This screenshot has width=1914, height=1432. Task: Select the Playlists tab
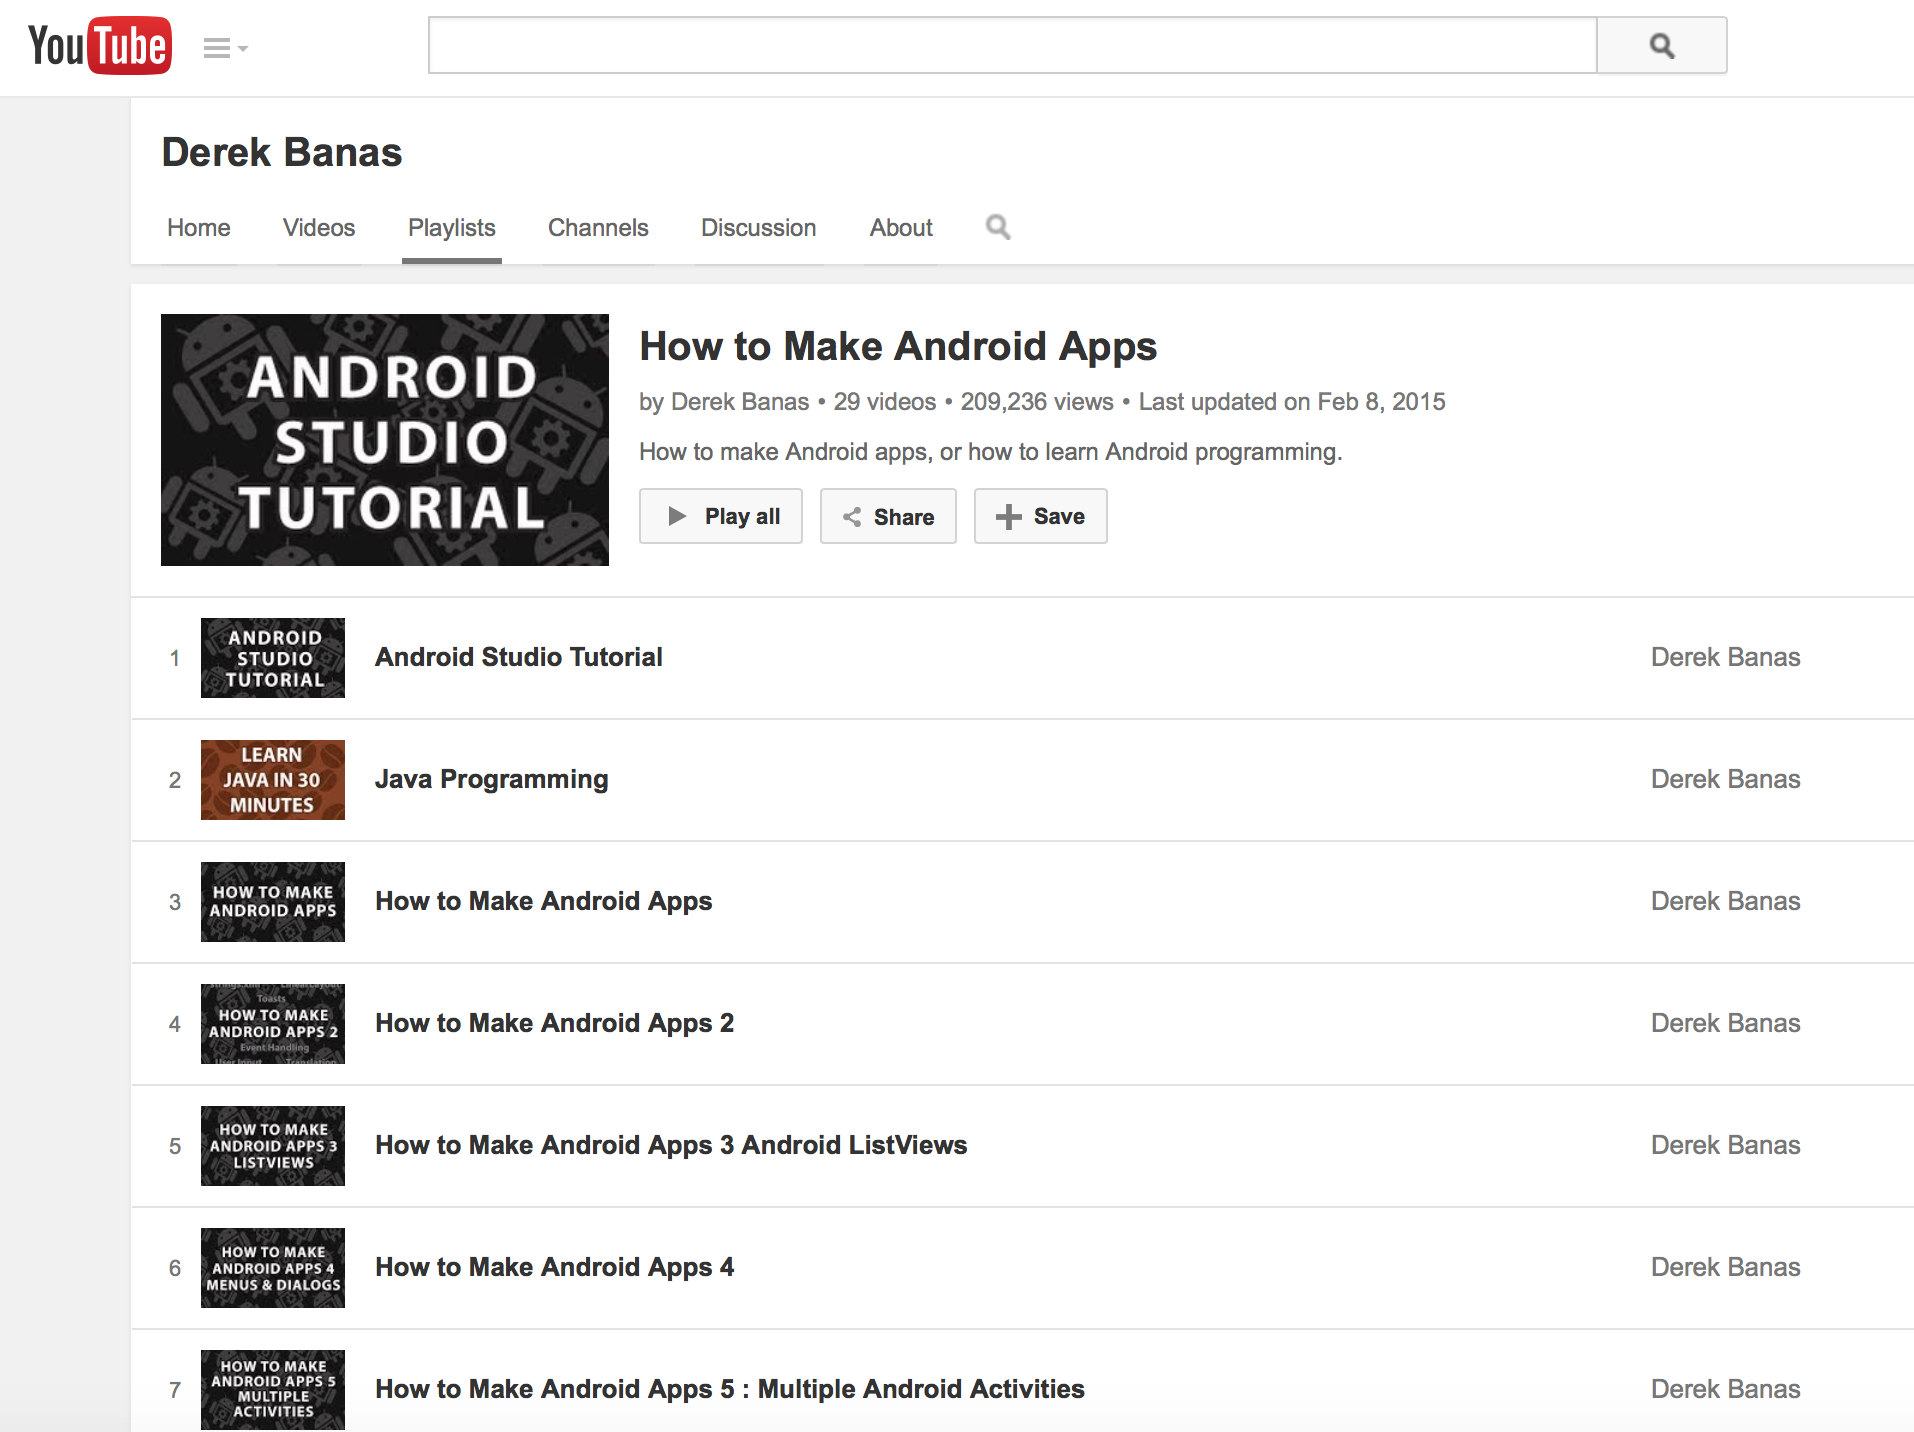point(452,228)
